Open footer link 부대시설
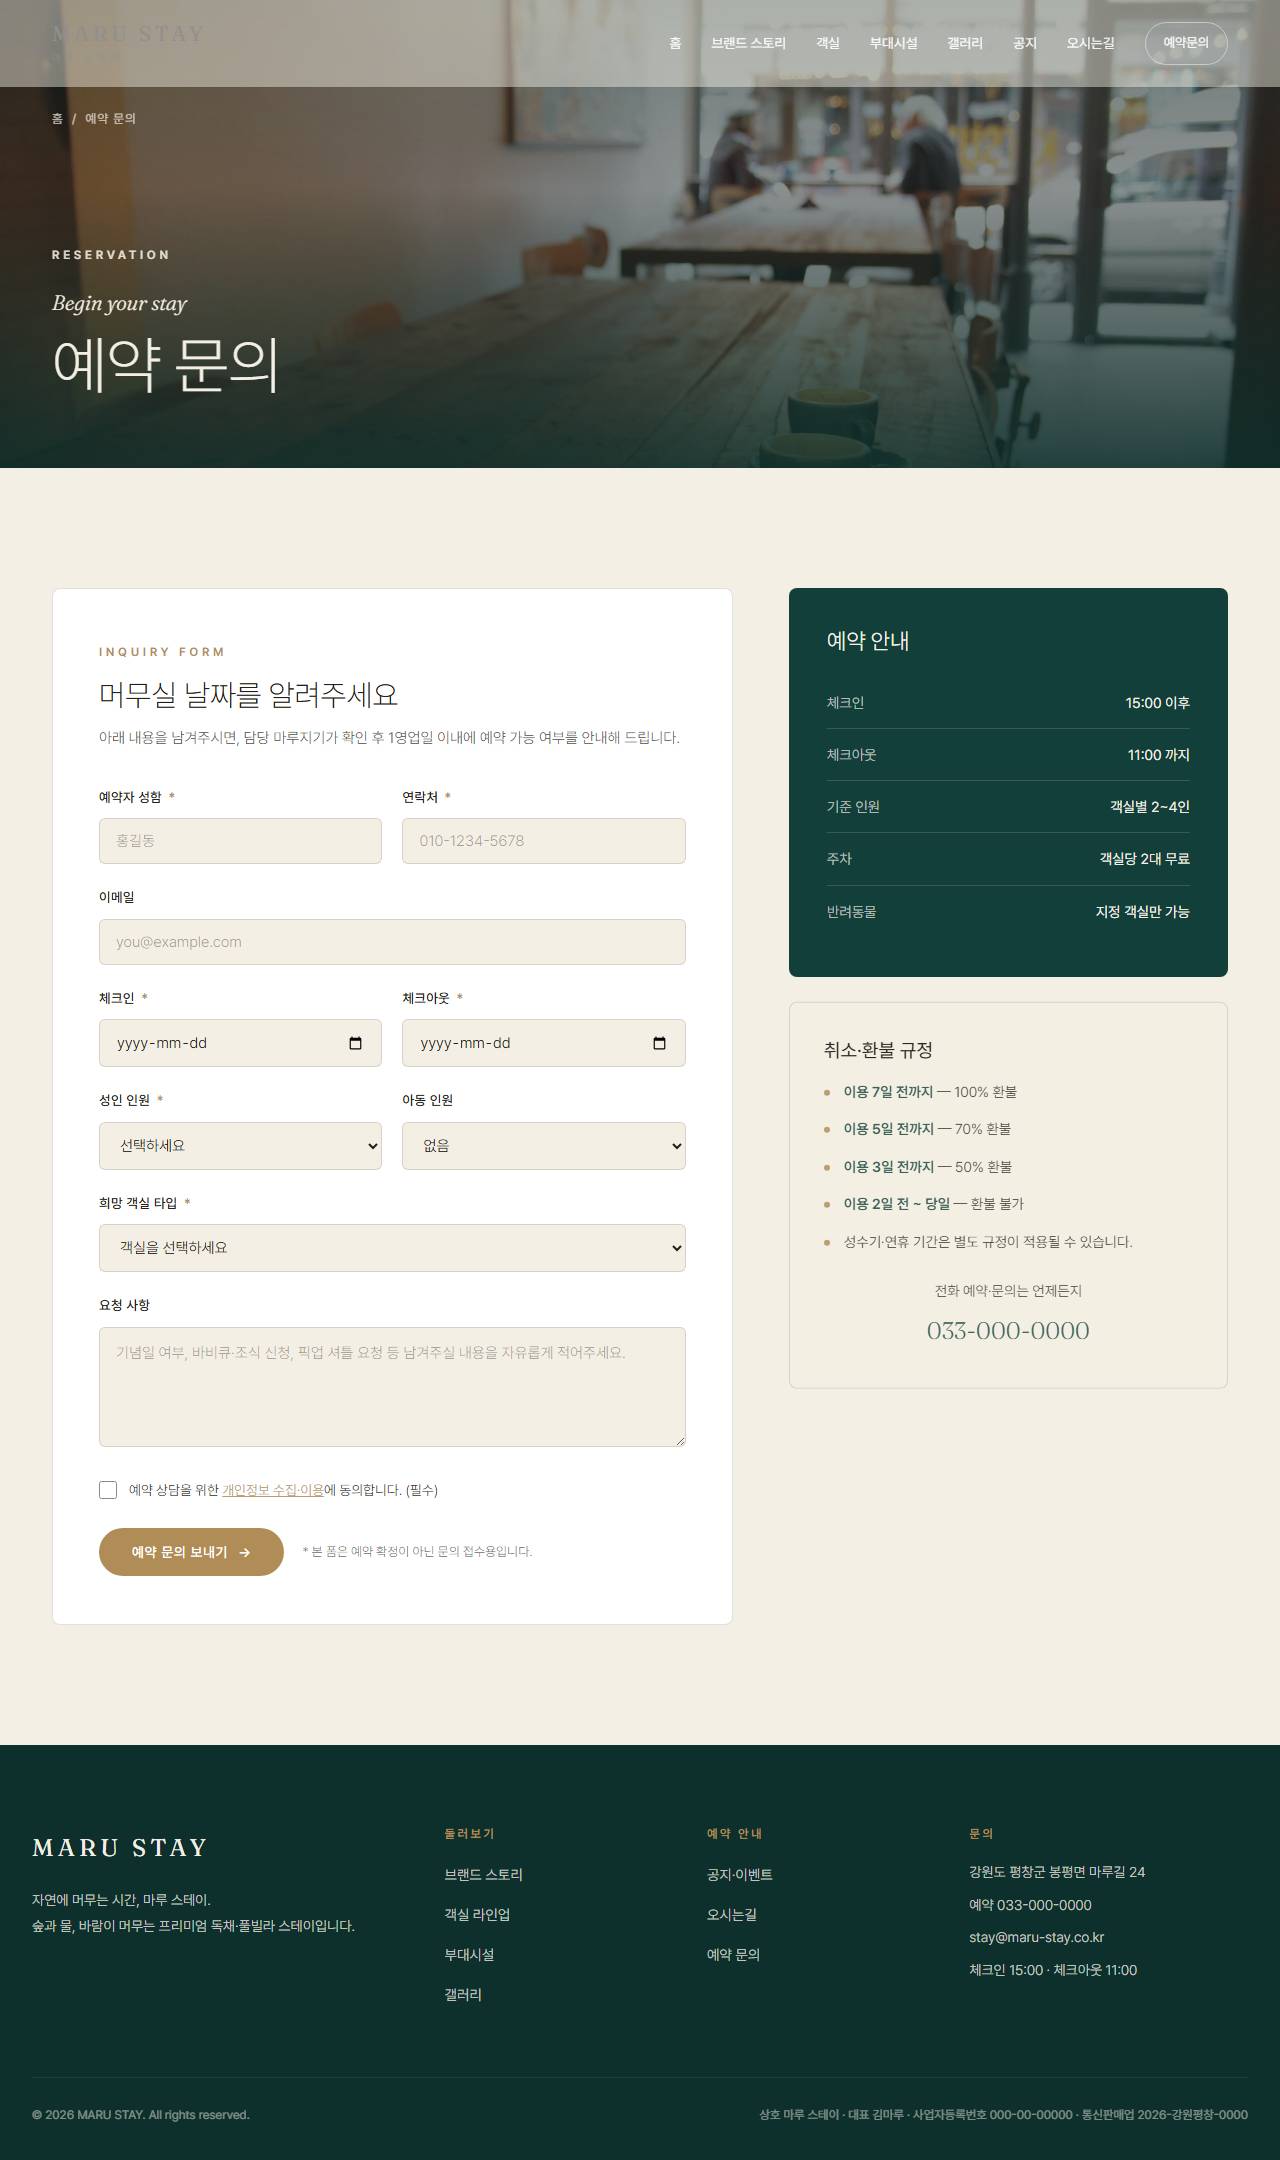The image size is (1280, 2160). (469, 1955)
